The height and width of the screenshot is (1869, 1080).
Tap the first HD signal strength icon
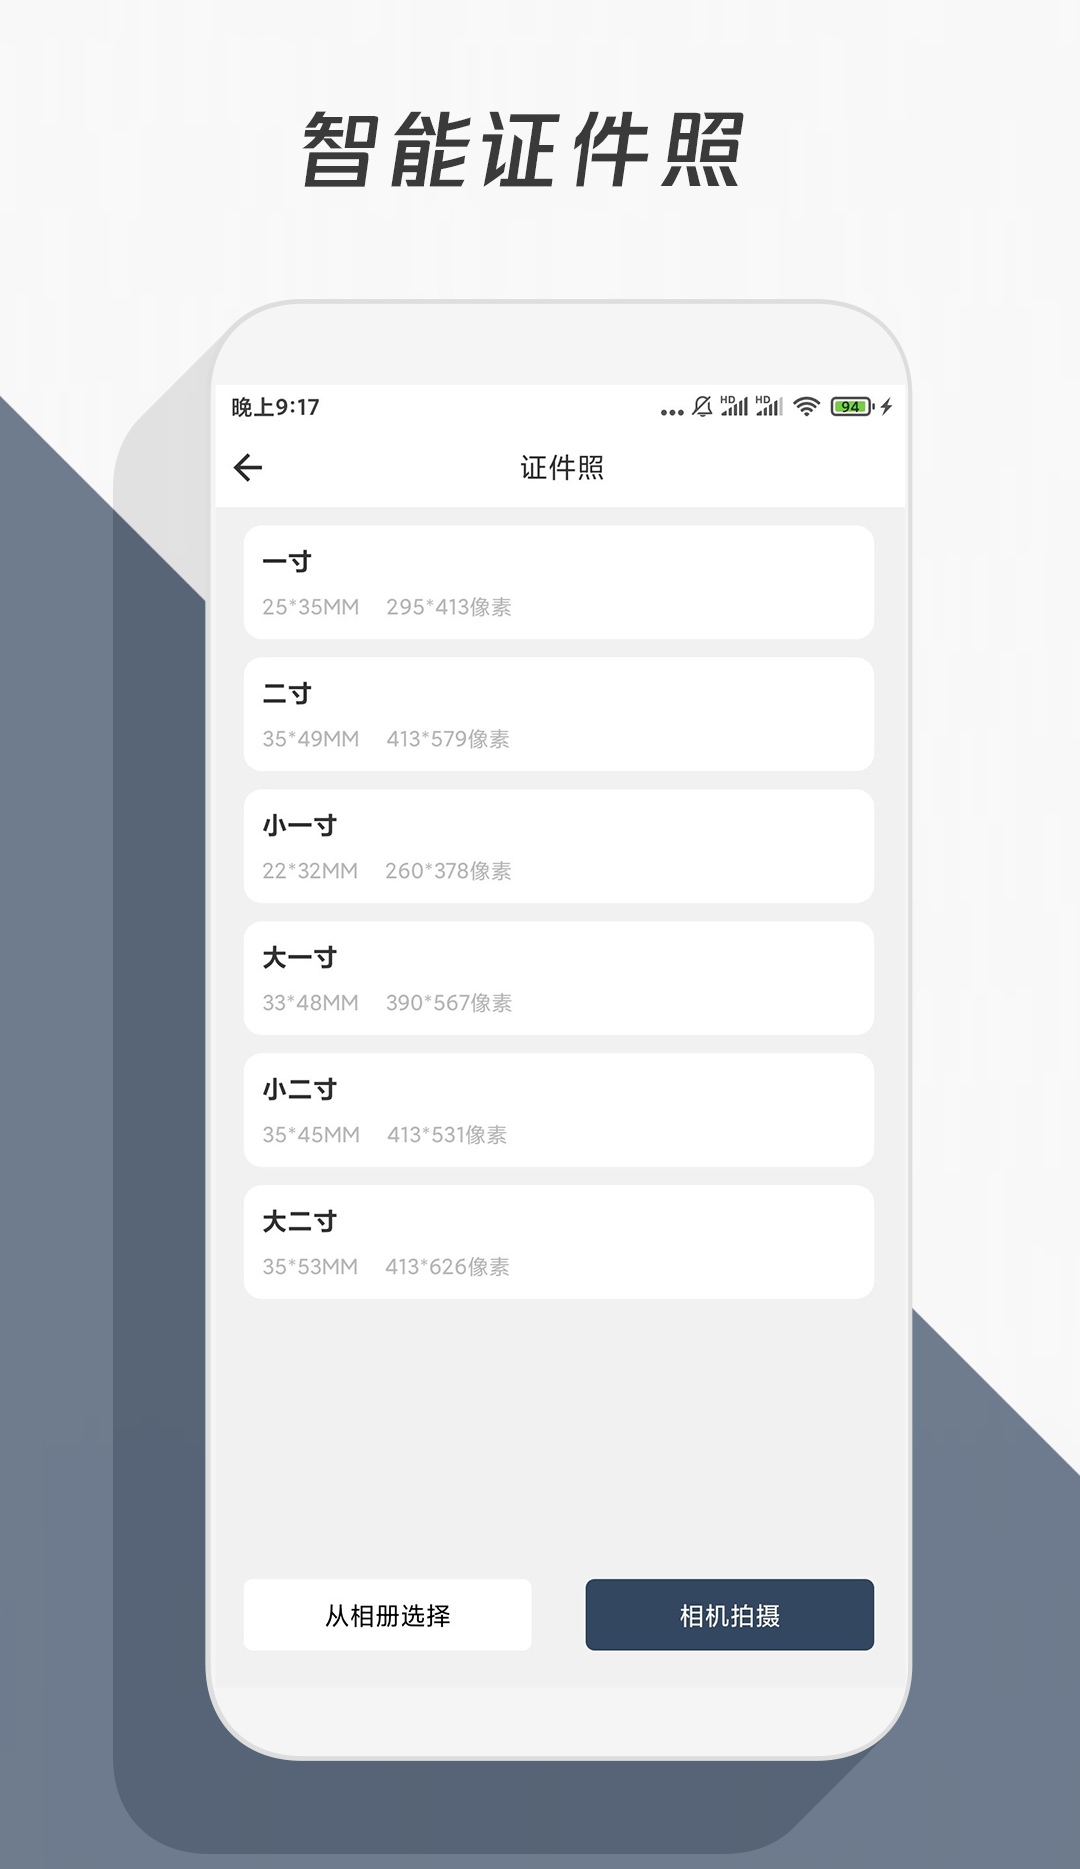tap(734, 405)
